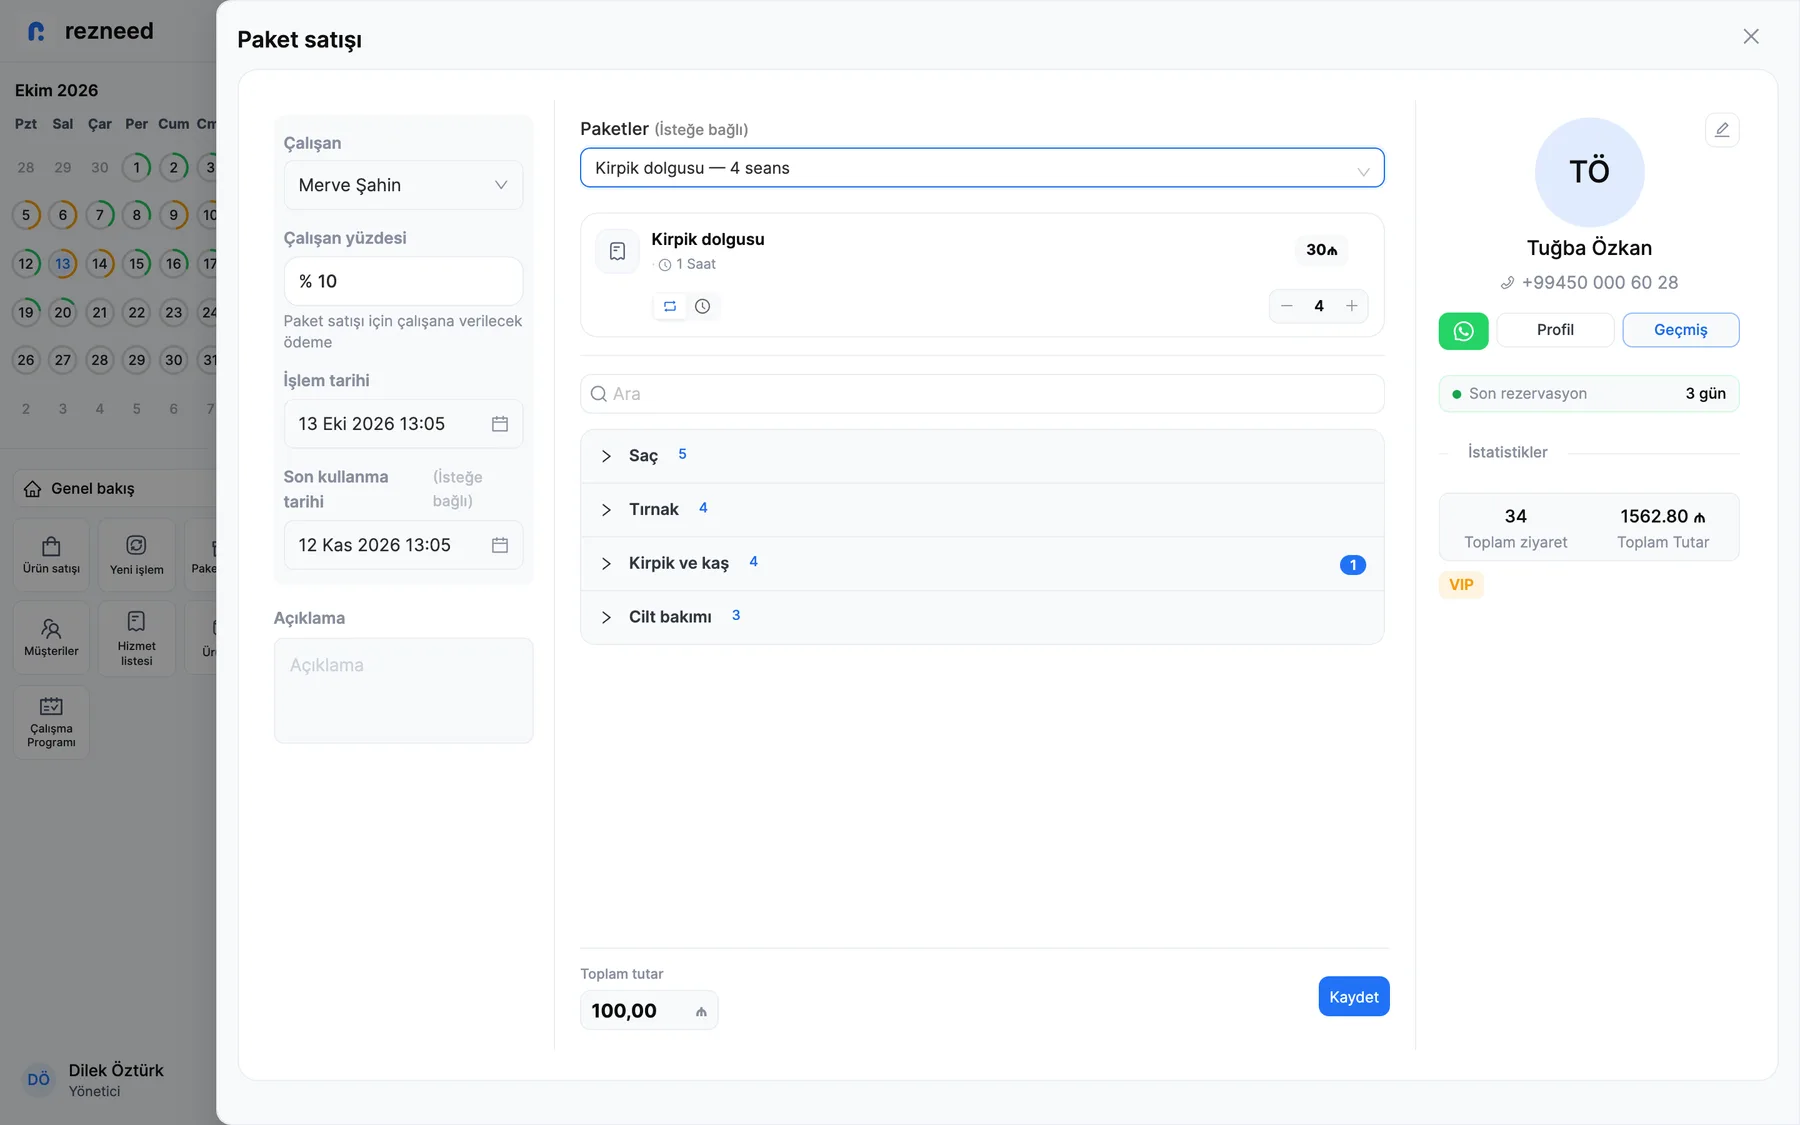Open the Çalışan dropdown showing Merve Şahin
This screenshot has width=1800, height=1125.
(403, 185)
